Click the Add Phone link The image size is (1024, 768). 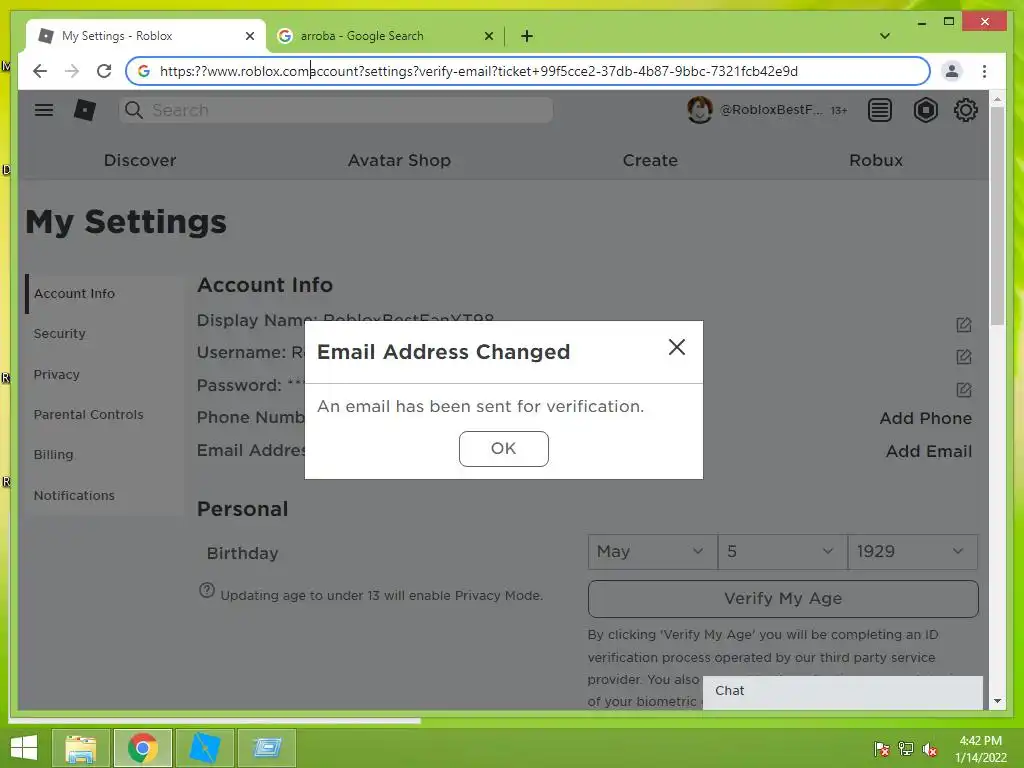925,418
